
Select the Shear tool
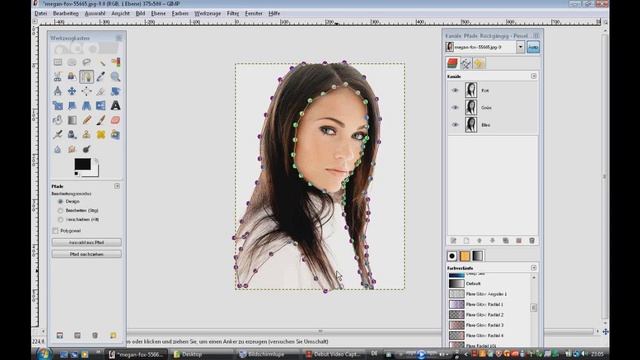coord(72,106)
